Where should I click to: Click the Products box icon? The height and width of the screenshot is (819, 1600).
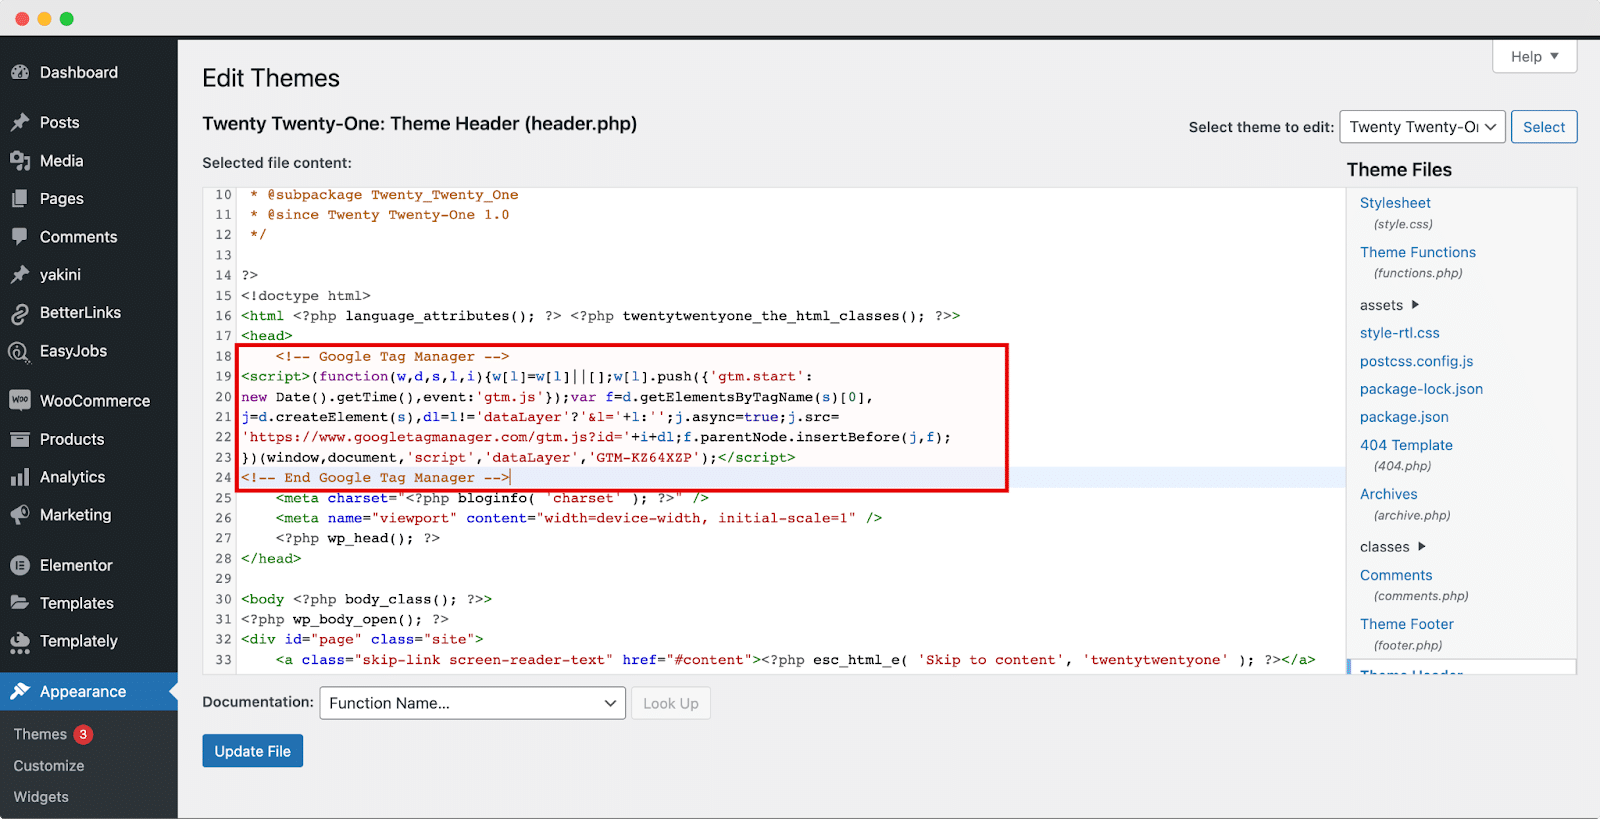(x=20, y=439)
